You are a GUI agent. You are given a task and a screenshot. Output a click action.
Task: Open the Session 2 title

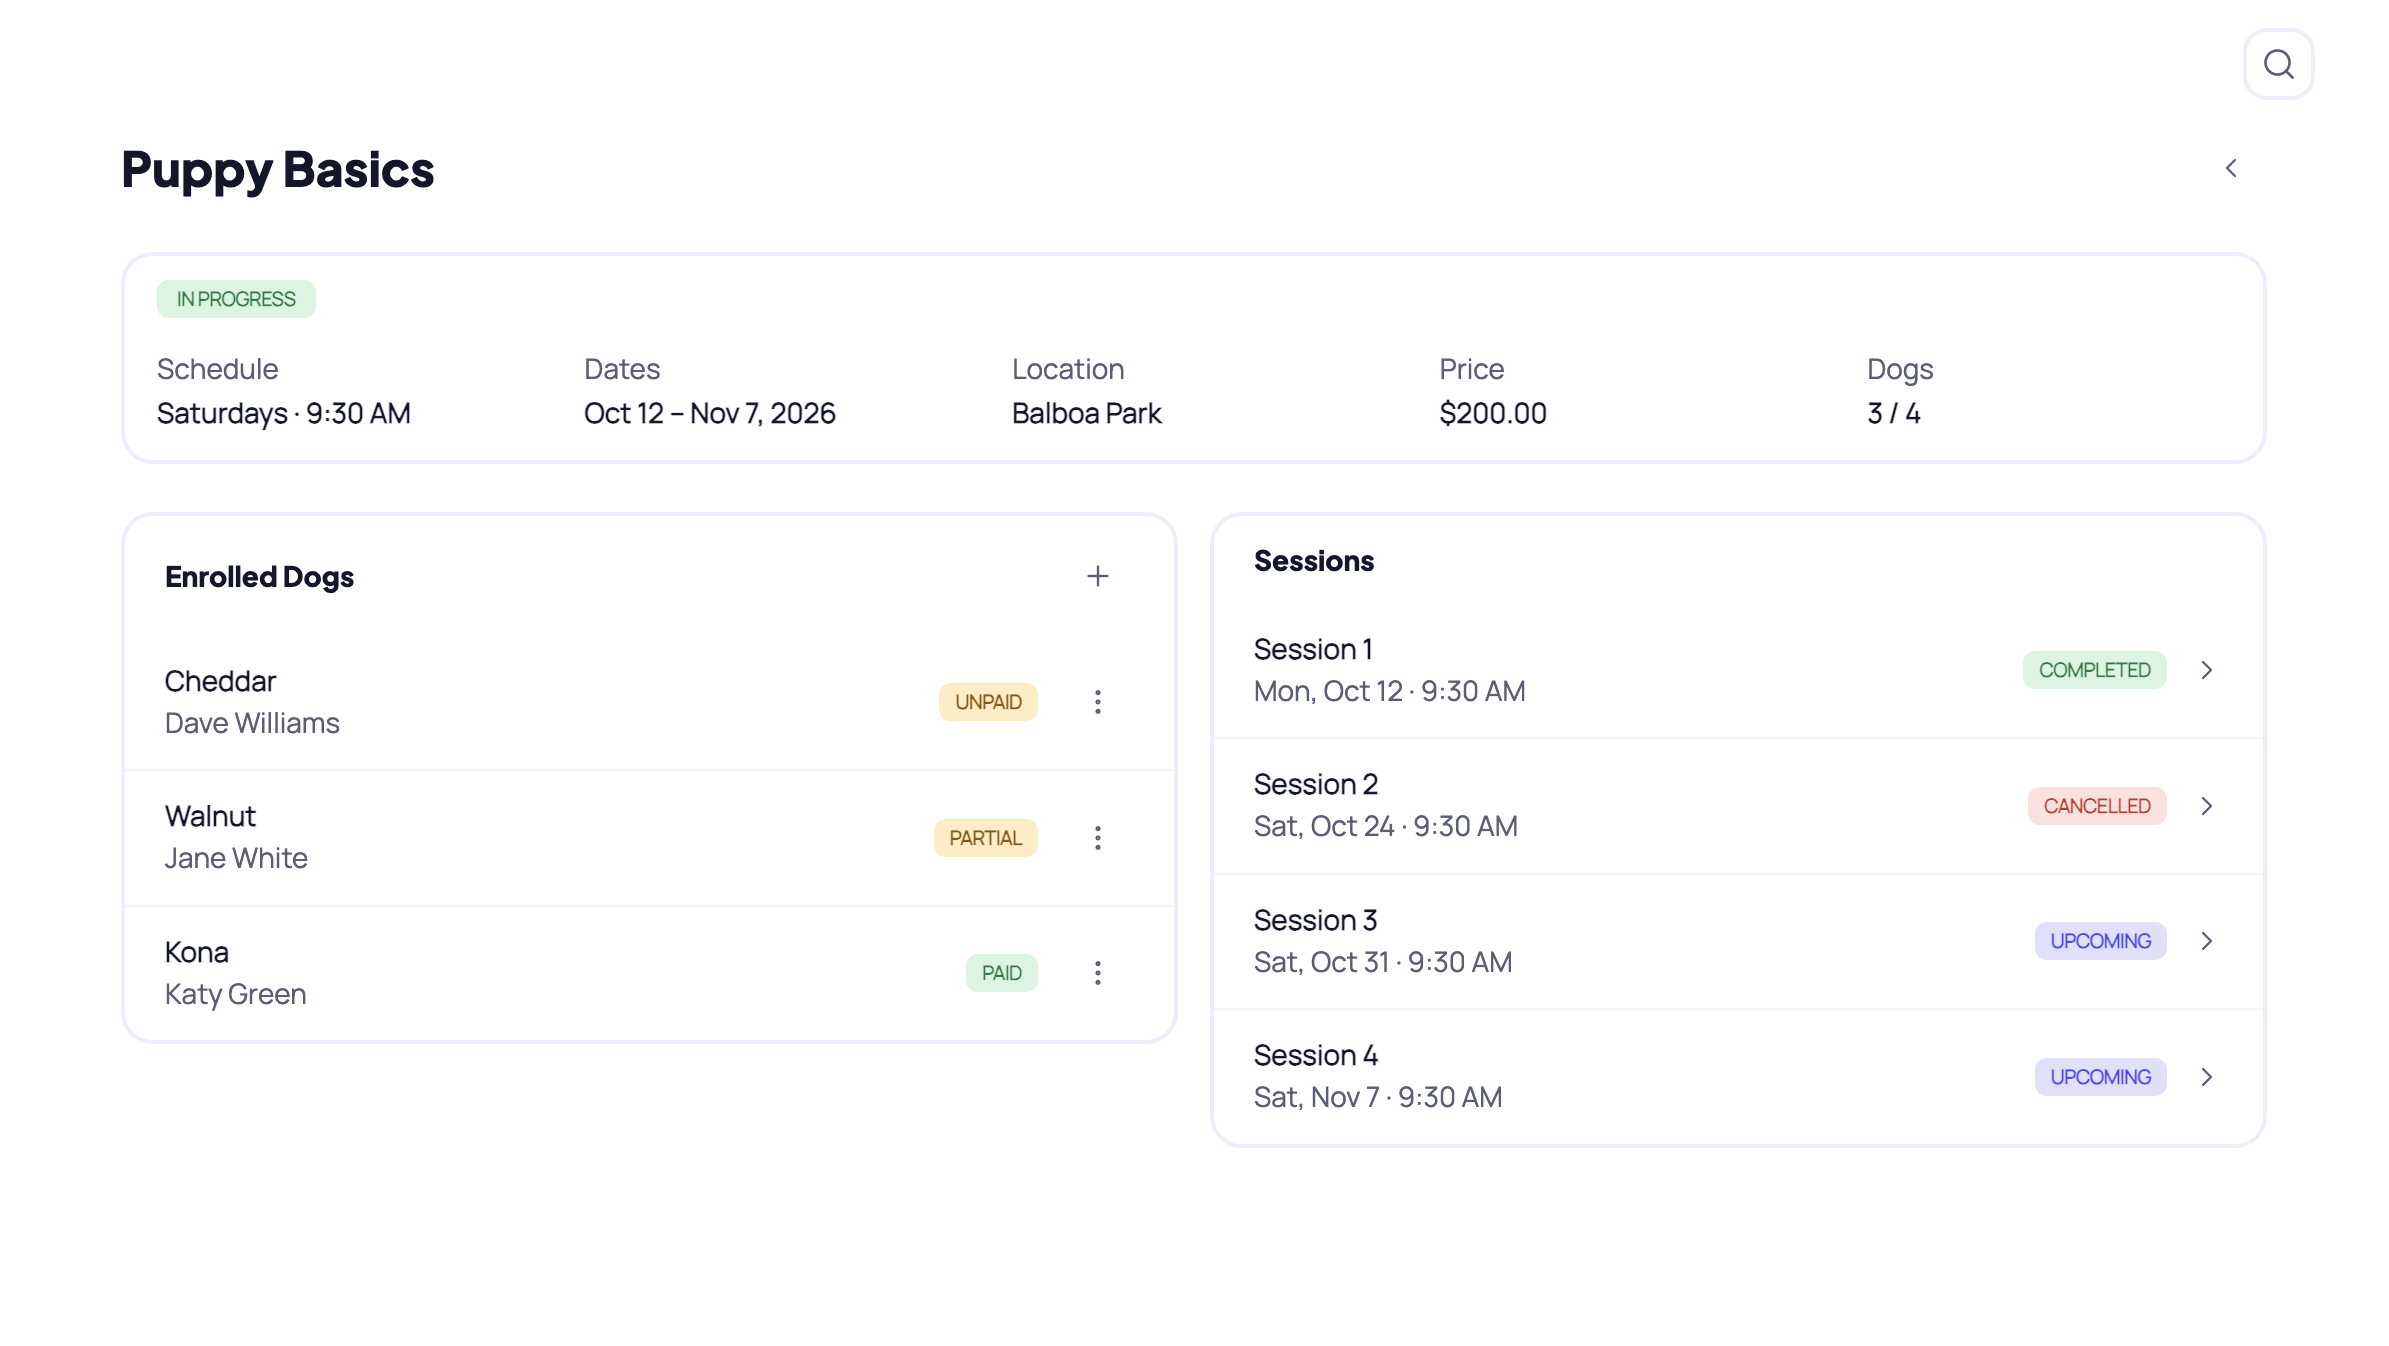pos(1316,784)
